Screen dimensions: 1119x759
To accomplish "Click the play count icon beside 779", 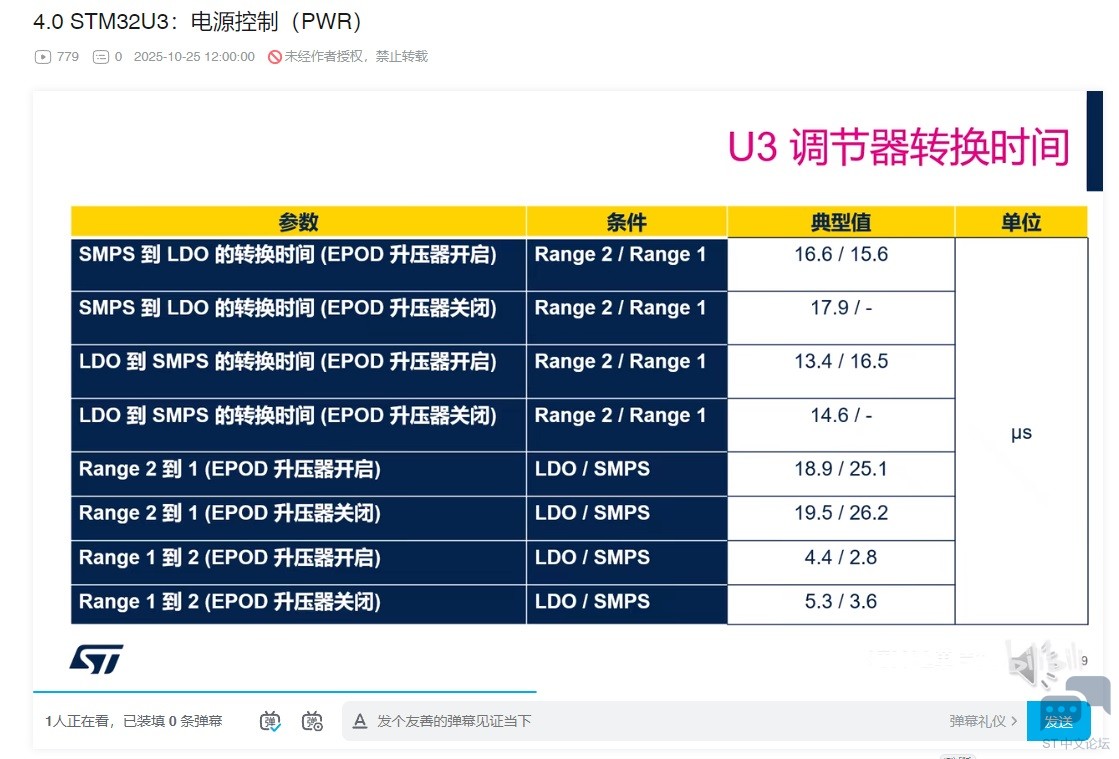I will click(x=43, y=56).
